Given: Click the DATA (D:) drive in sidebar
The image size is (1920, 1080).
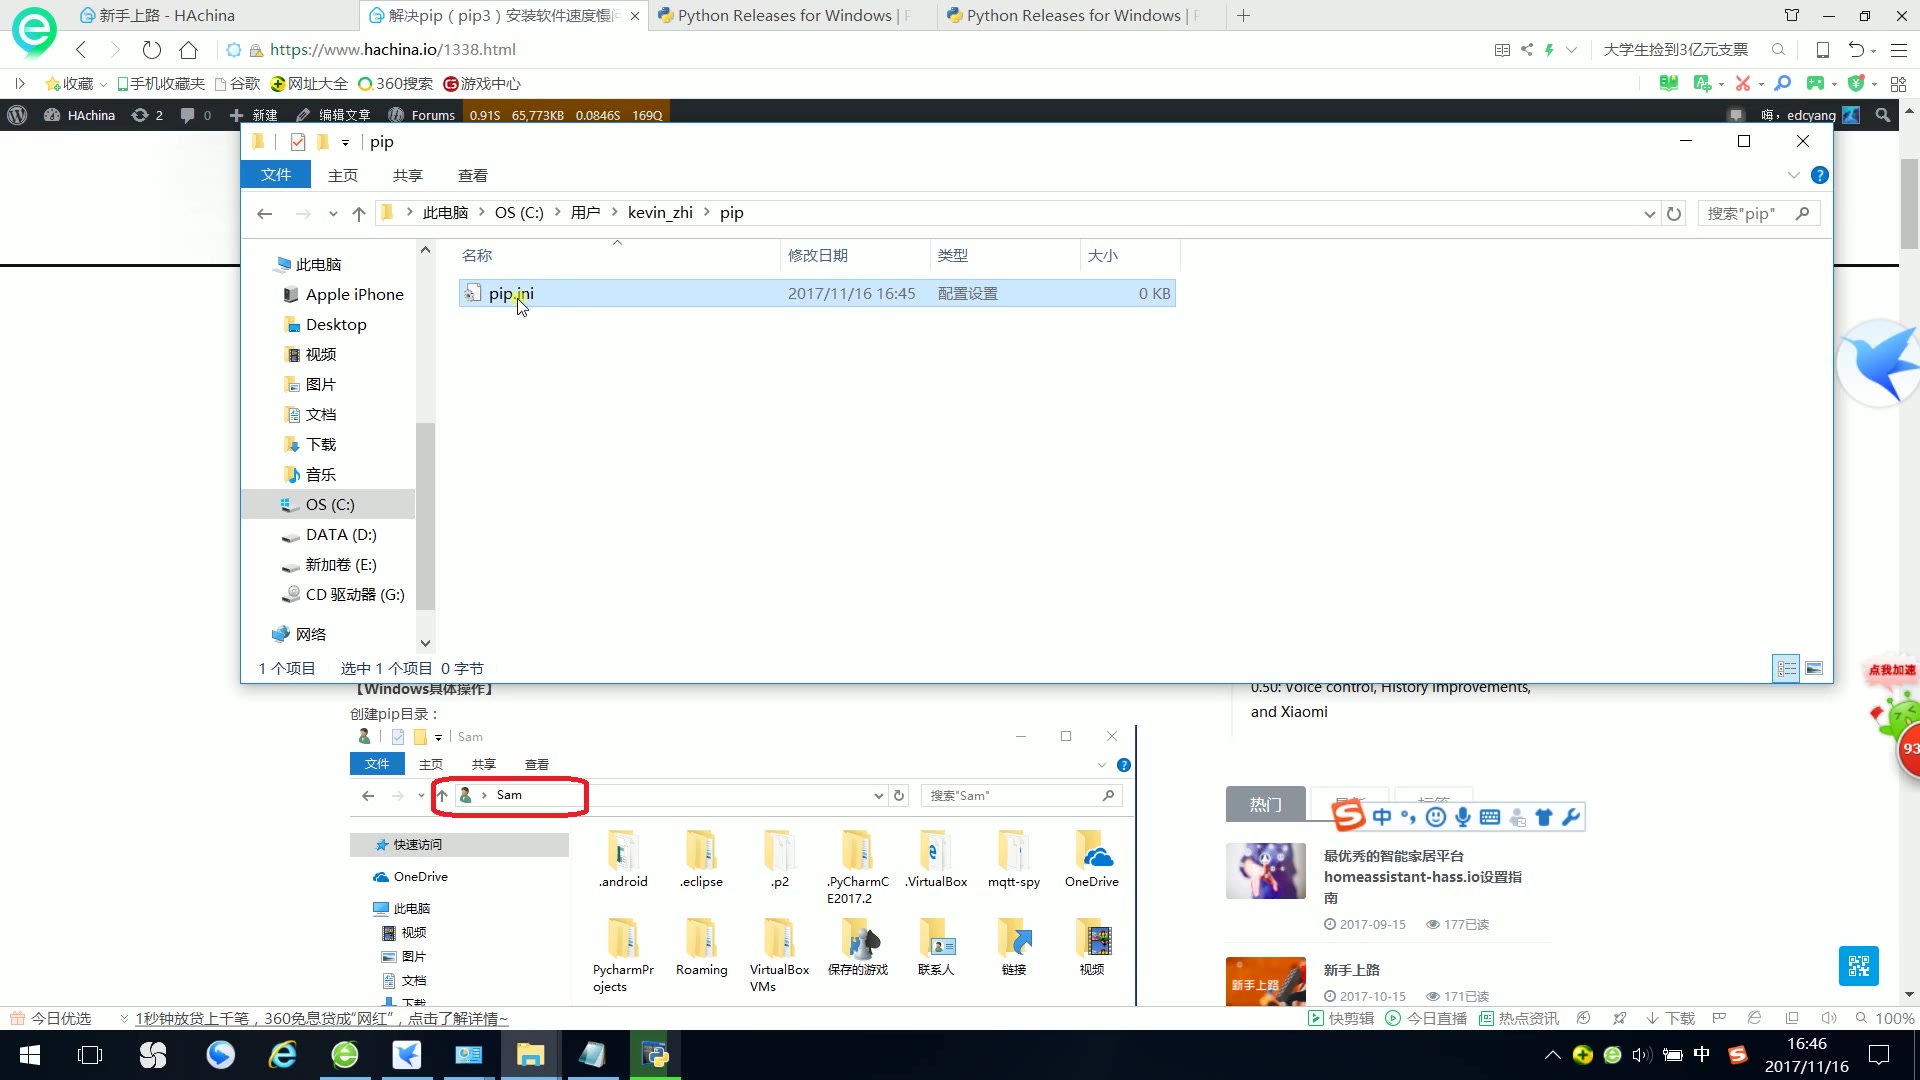Looking at the screenshot, I should (340, 534).
